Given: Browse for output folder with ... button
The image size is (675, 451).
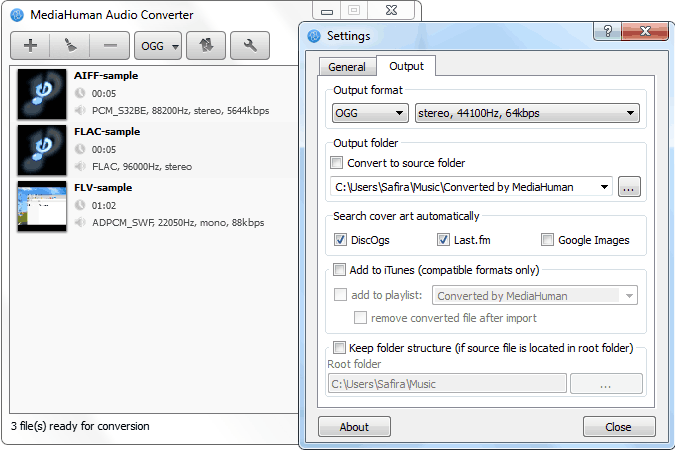Looking at the screenshot, I should coord(629,187).
